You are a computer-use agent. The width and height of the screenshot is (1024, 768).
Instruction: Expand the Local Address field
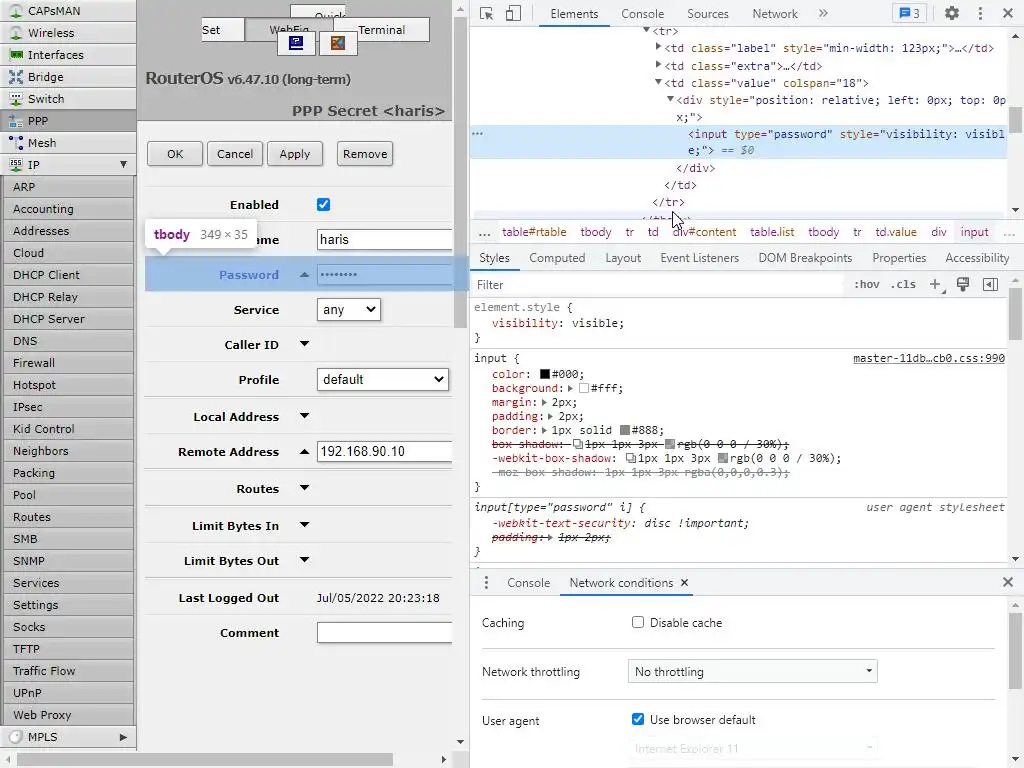click(304, 416)
